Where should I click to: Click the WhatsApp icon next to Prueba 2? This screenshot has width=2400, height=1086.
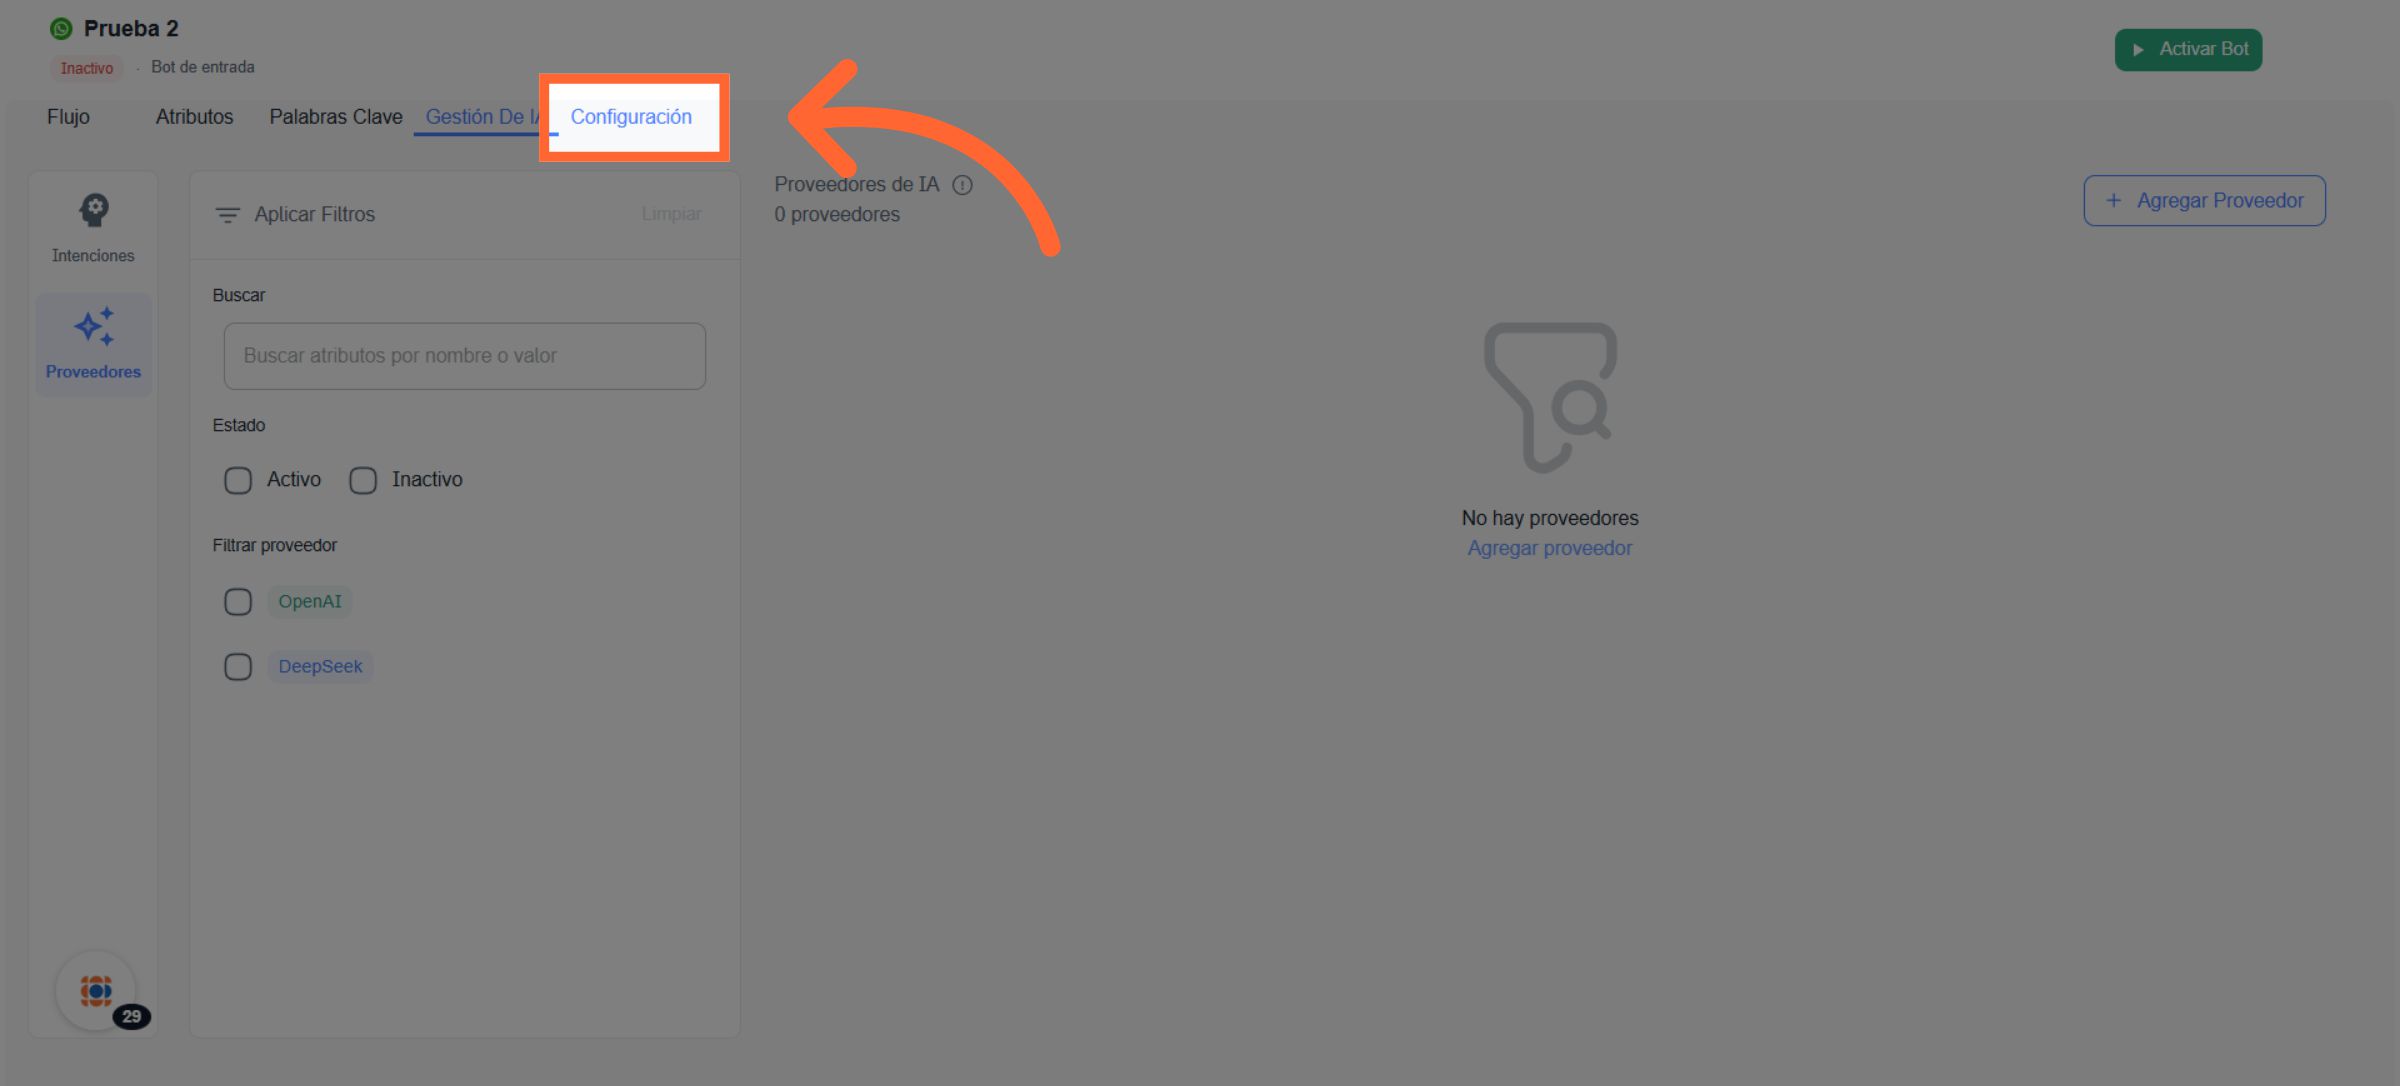61,29
